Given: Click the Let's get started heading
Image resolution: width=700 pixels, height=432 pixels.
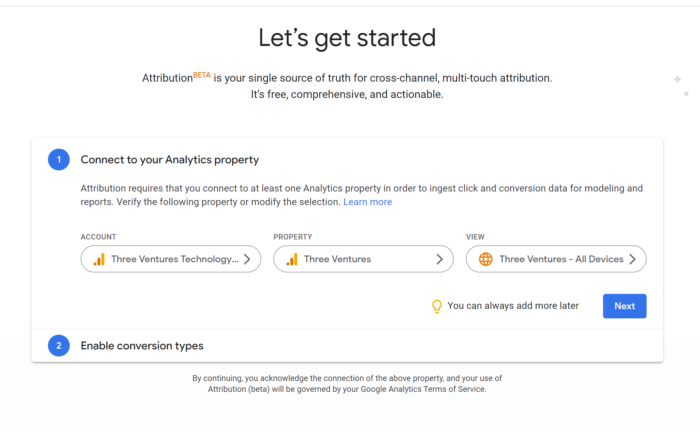Looking at the screenshot, I should click(x=347, y=38).
